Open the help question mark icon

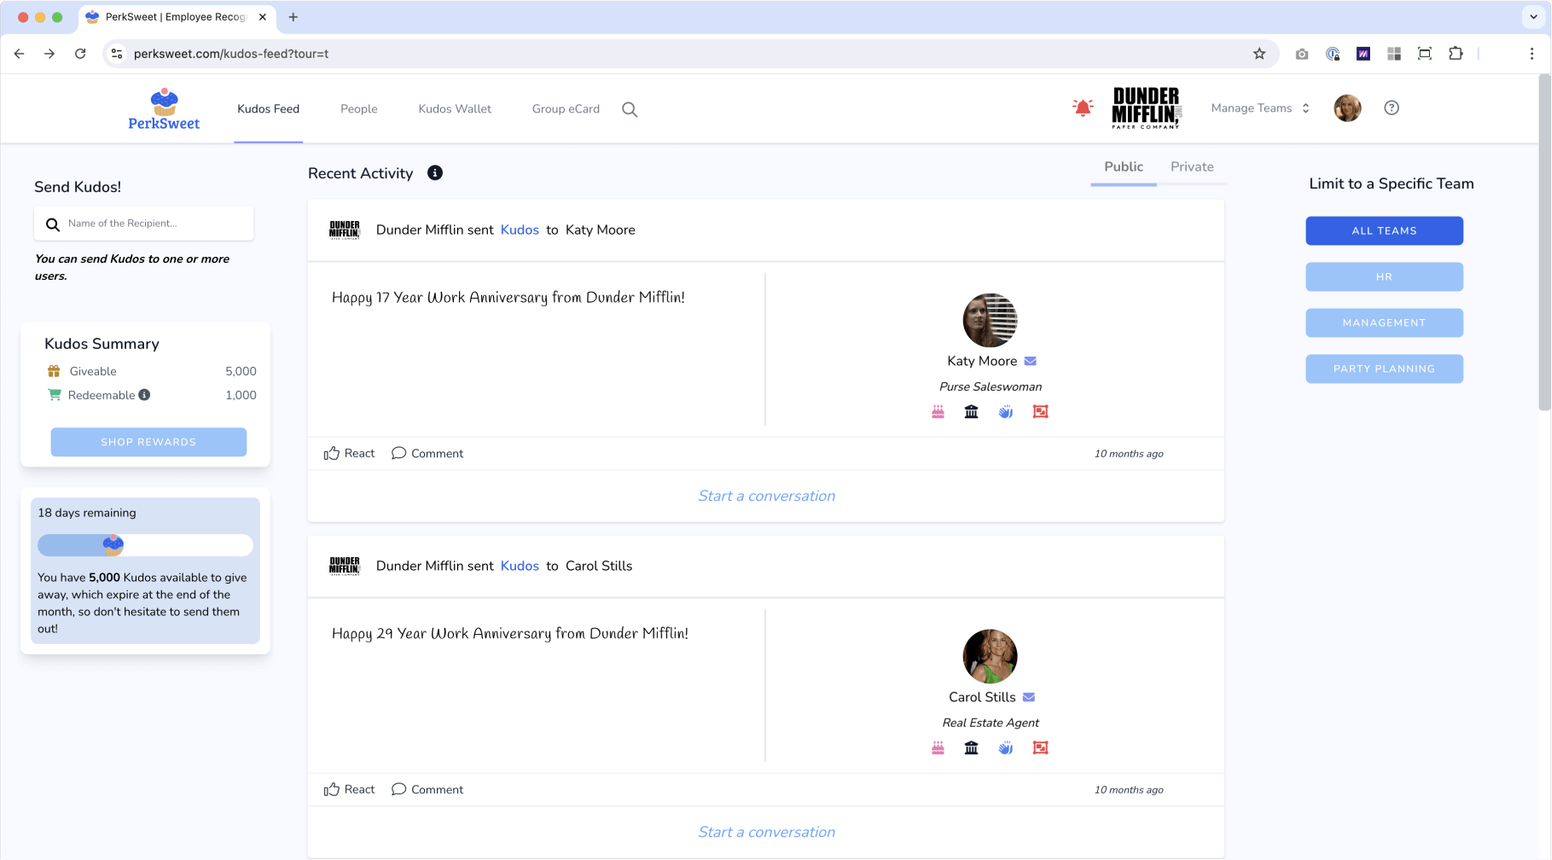[1391, 108]
